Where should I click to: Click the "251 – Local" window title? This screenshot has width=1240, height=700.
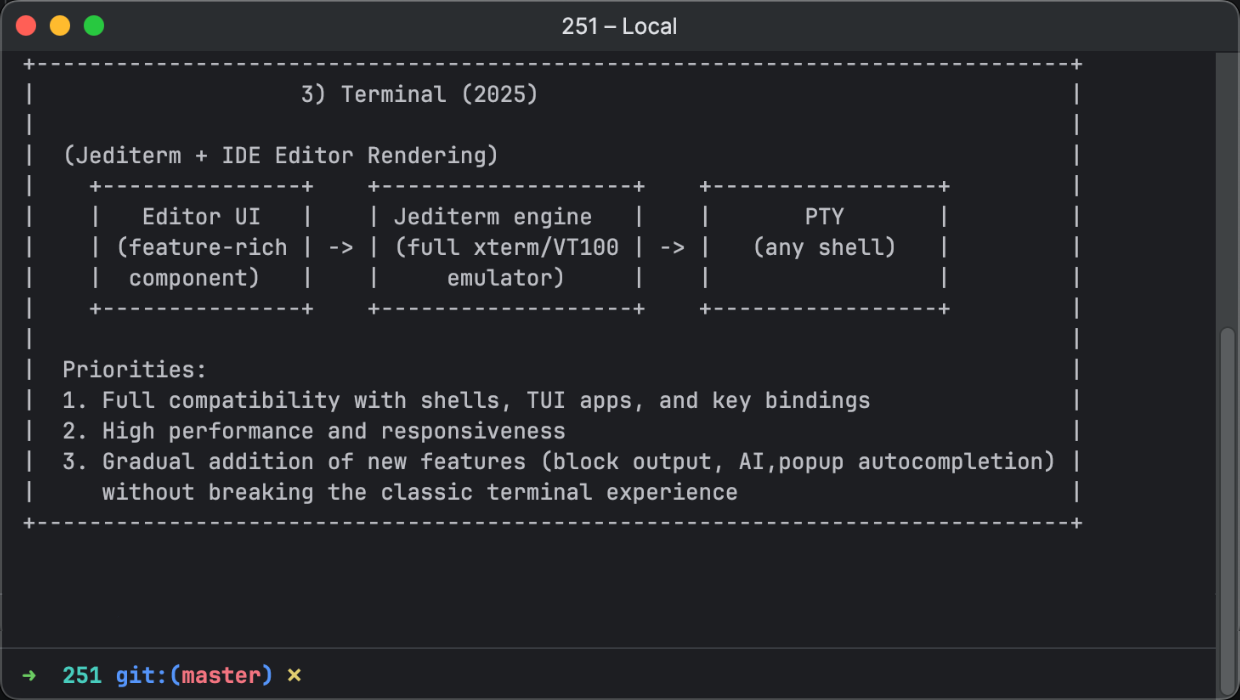click(619, 26)
